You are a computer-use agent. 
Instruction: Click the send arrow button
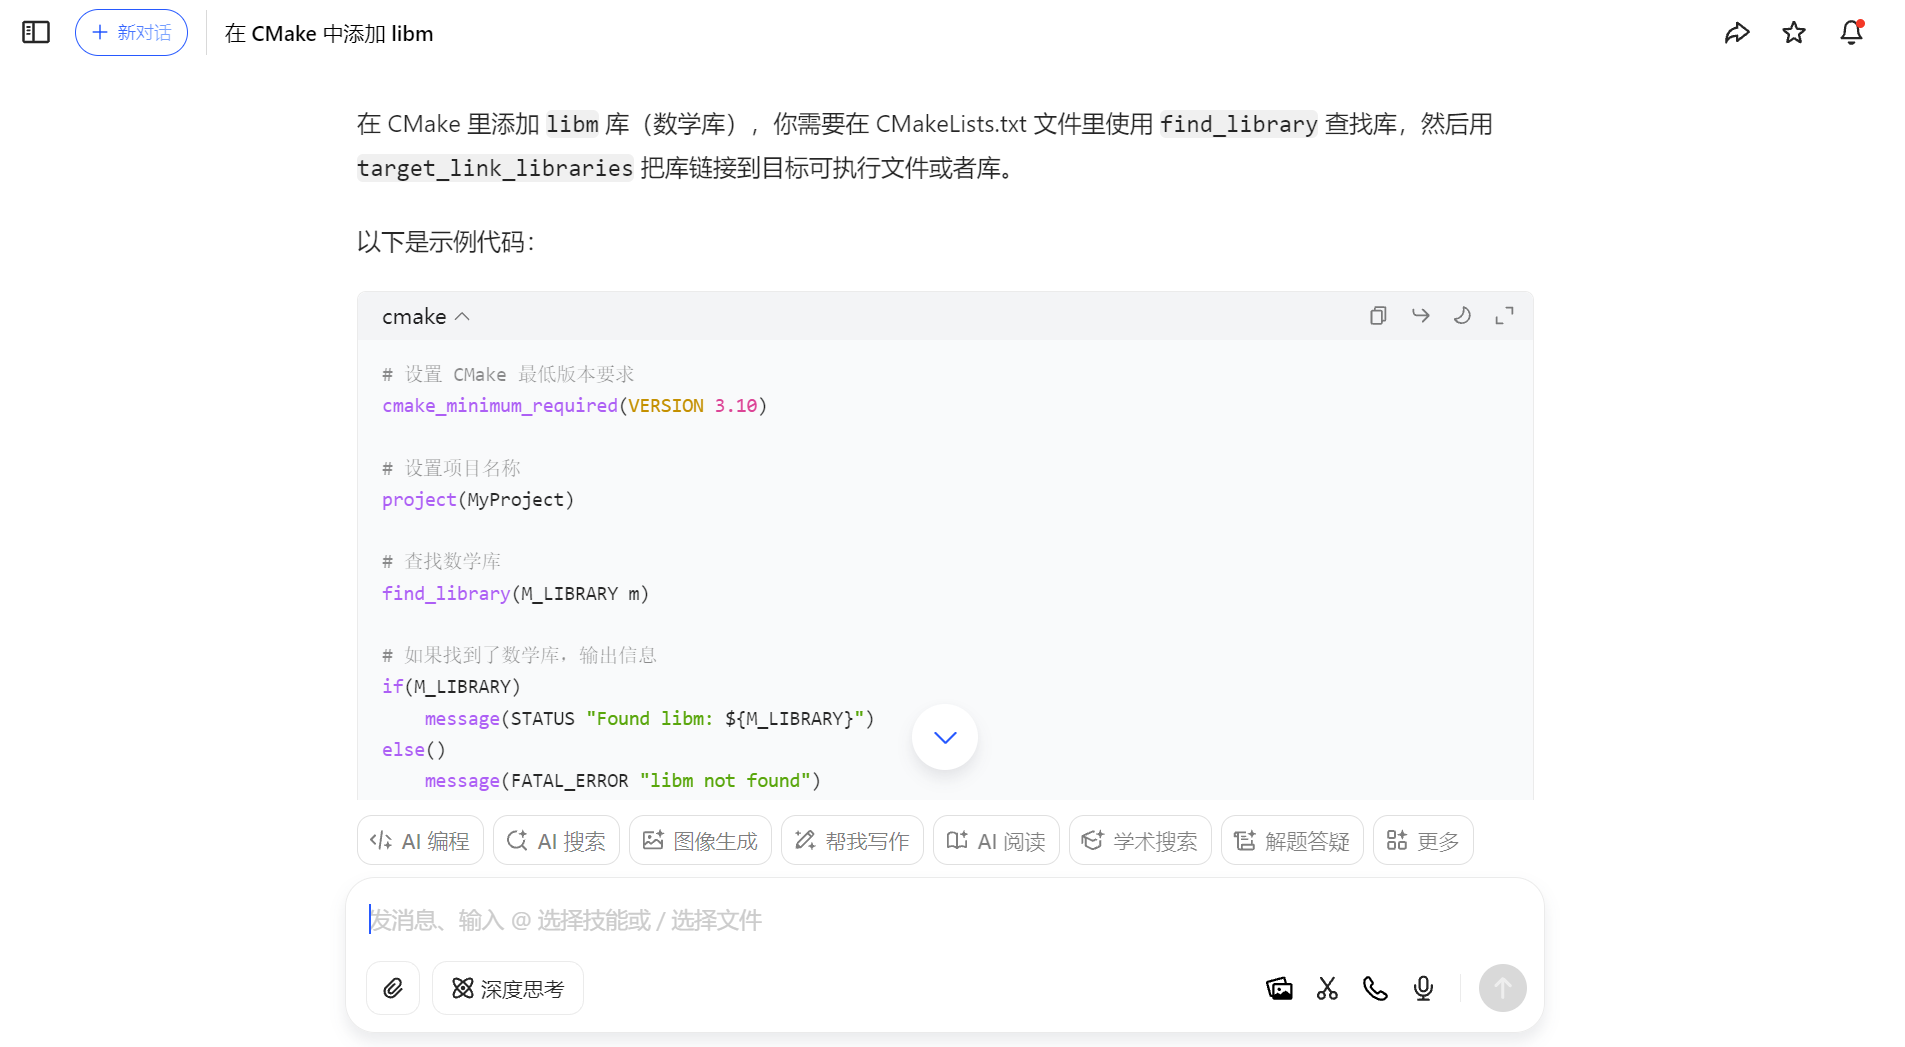1502,988
